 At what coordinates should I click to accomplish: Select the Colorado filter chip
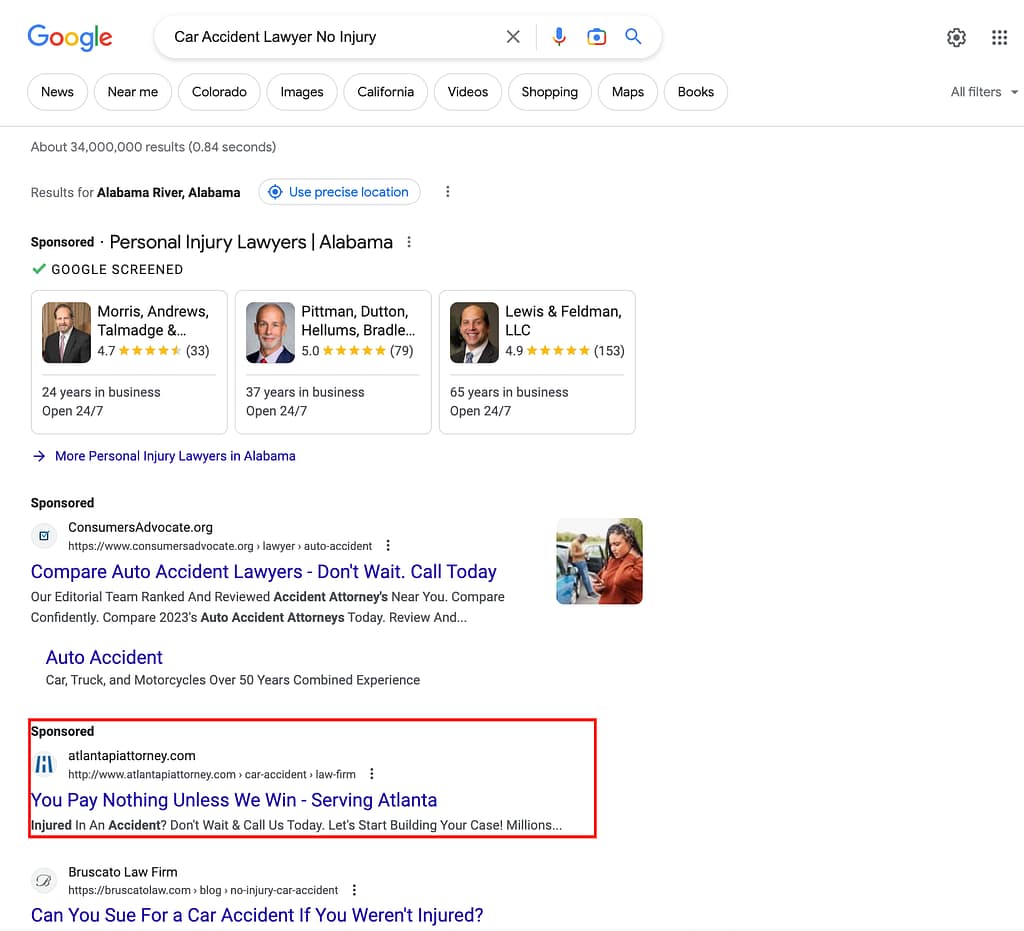(219, 92)
